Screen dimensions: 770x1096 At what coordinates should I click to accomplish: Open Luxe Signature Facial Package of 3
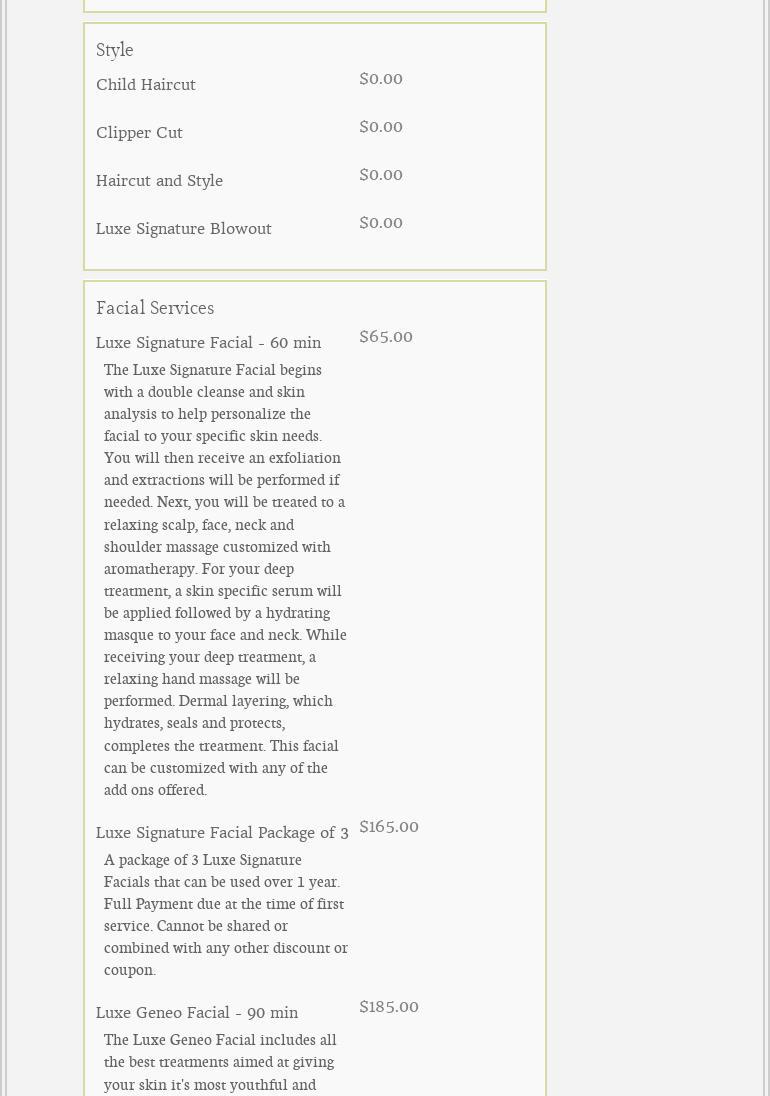click(222, 833)
